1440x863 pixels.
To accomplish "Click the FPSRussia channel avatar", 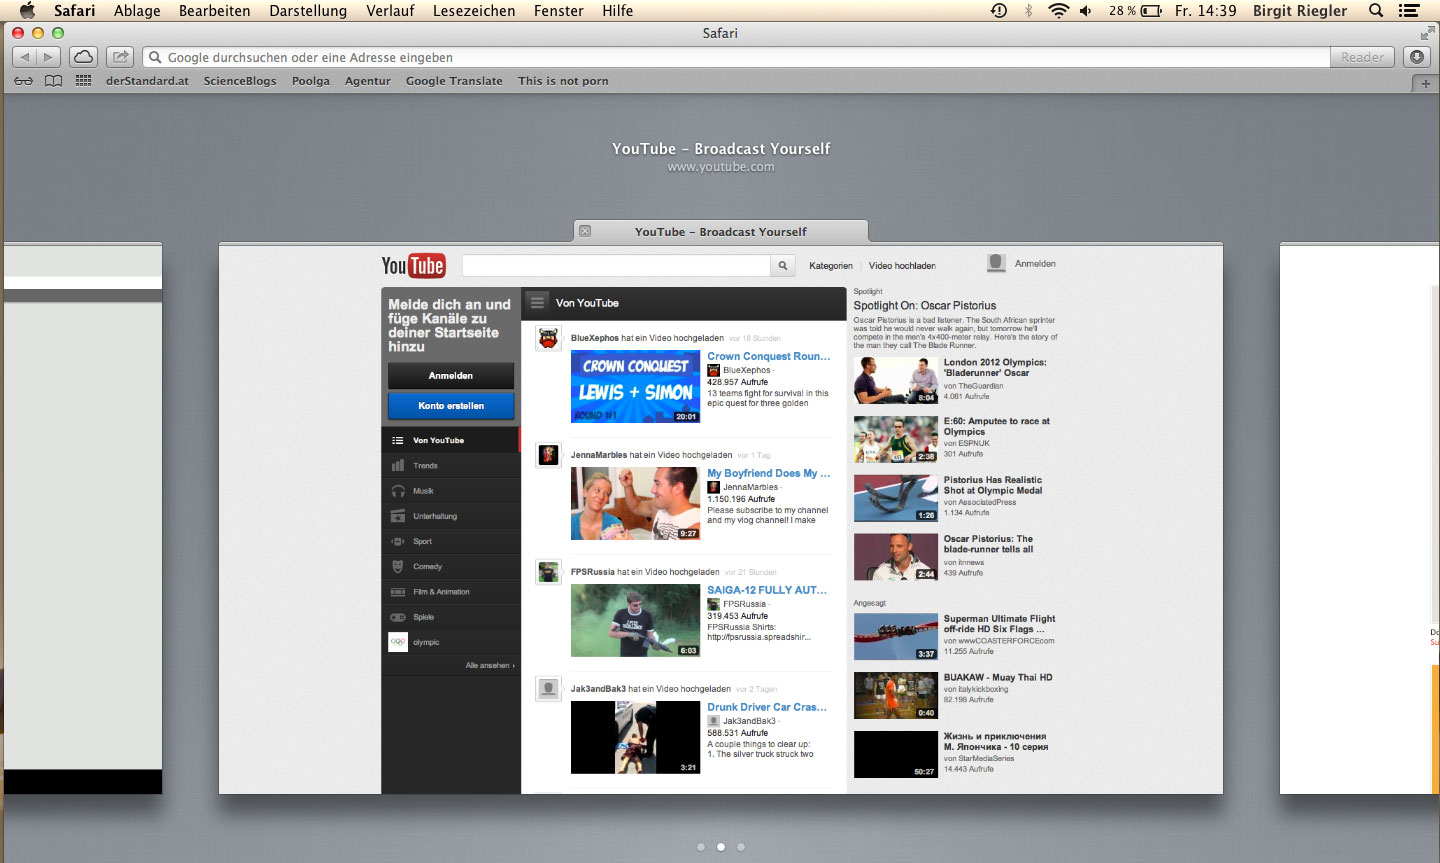I will [x=548, y=572].
